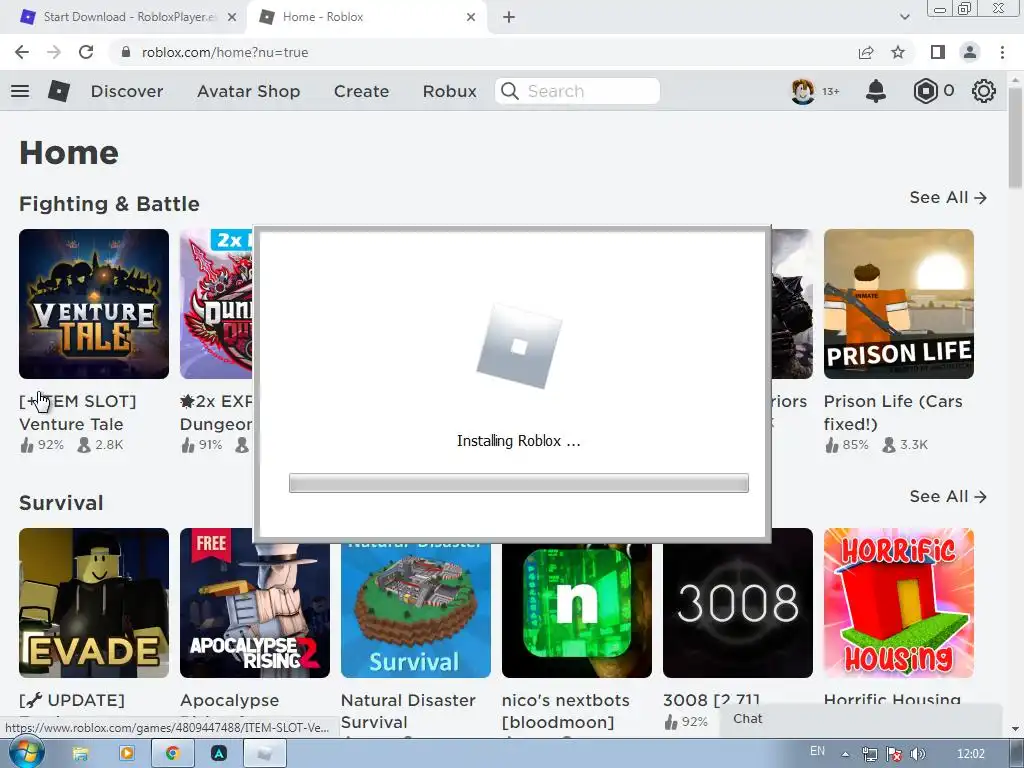The image size is (1024, 768).
Task: Open Evade game thumbnail
Action: (x=94, y=603)
